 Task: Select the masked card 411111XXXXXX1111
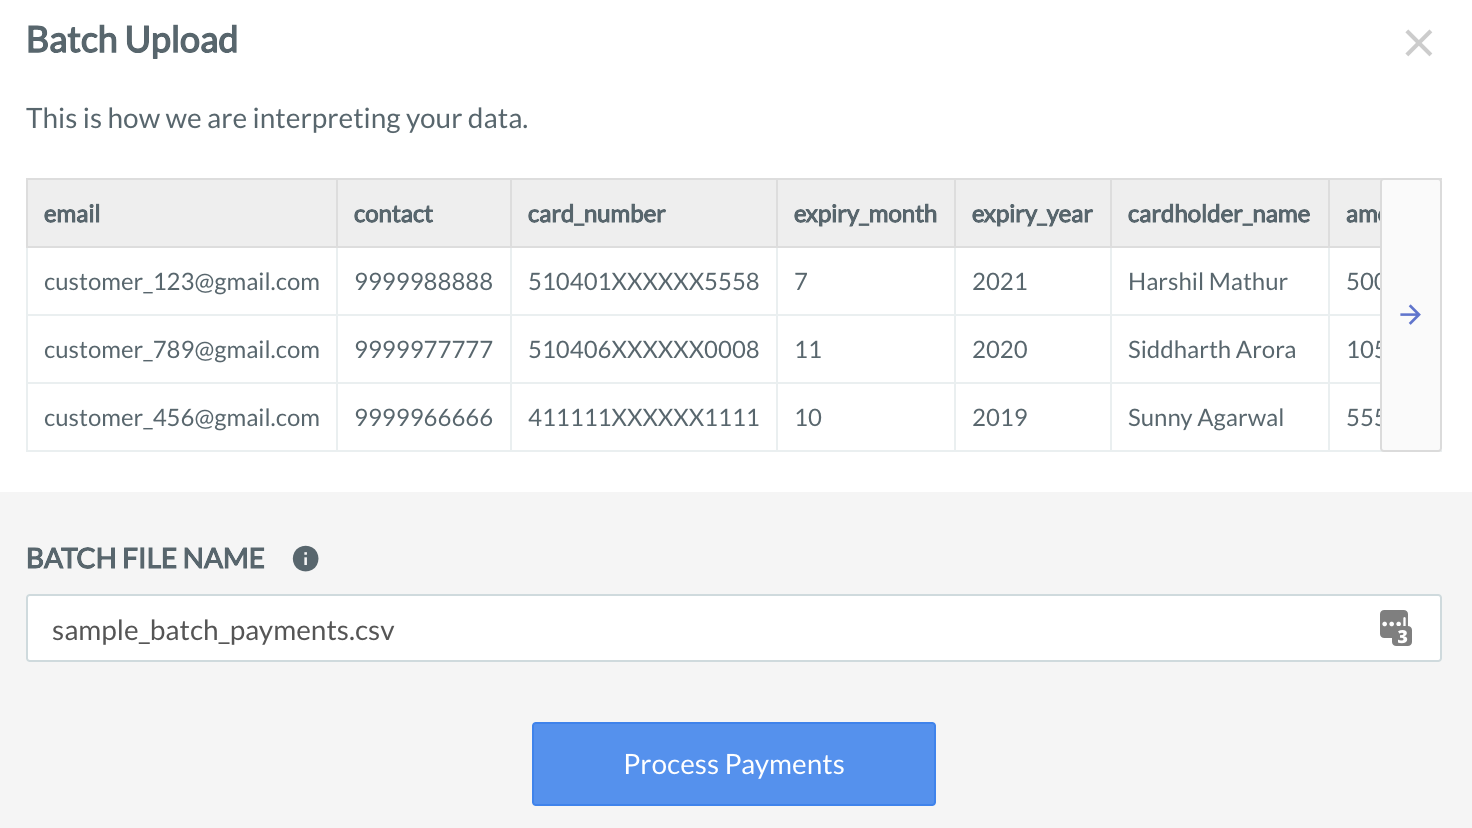[643, 417]
